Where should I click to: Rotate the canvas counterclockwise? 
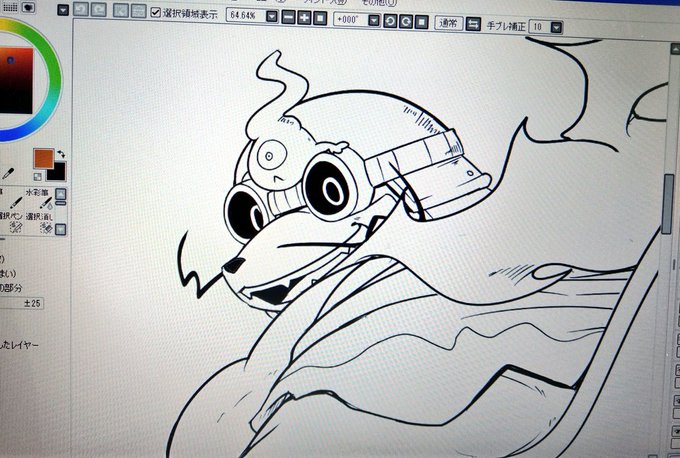tap(390, 21)
